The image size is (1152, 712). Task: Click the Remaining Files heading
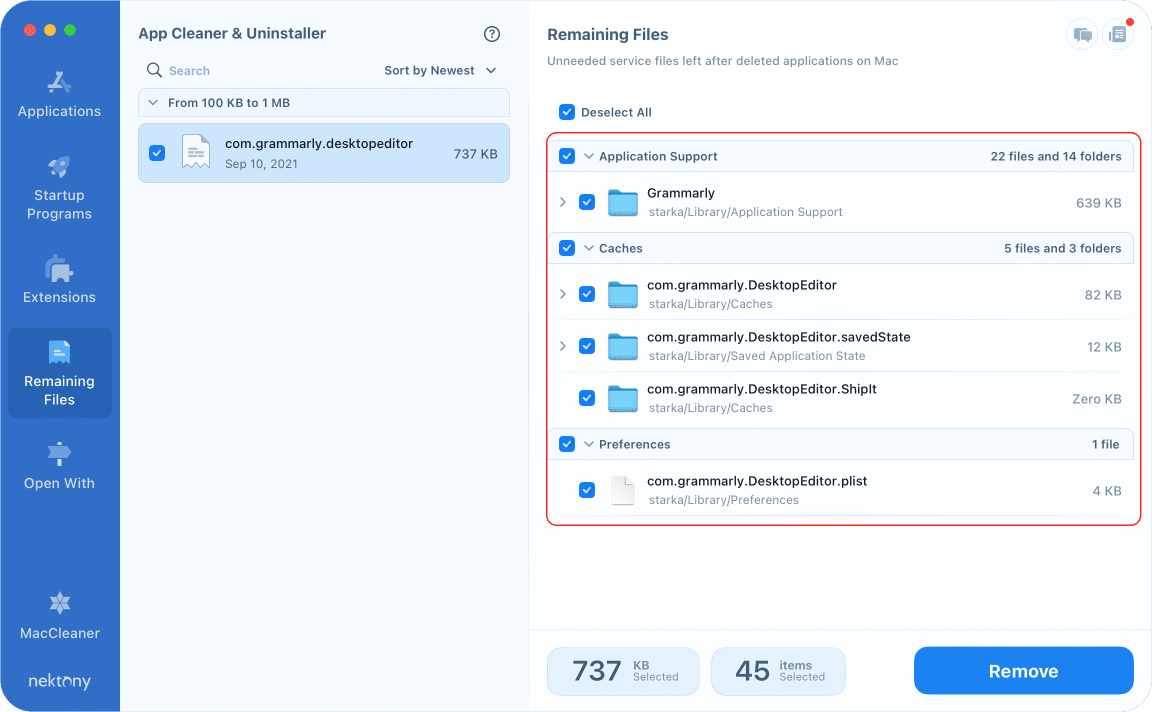tap(608, 35)
